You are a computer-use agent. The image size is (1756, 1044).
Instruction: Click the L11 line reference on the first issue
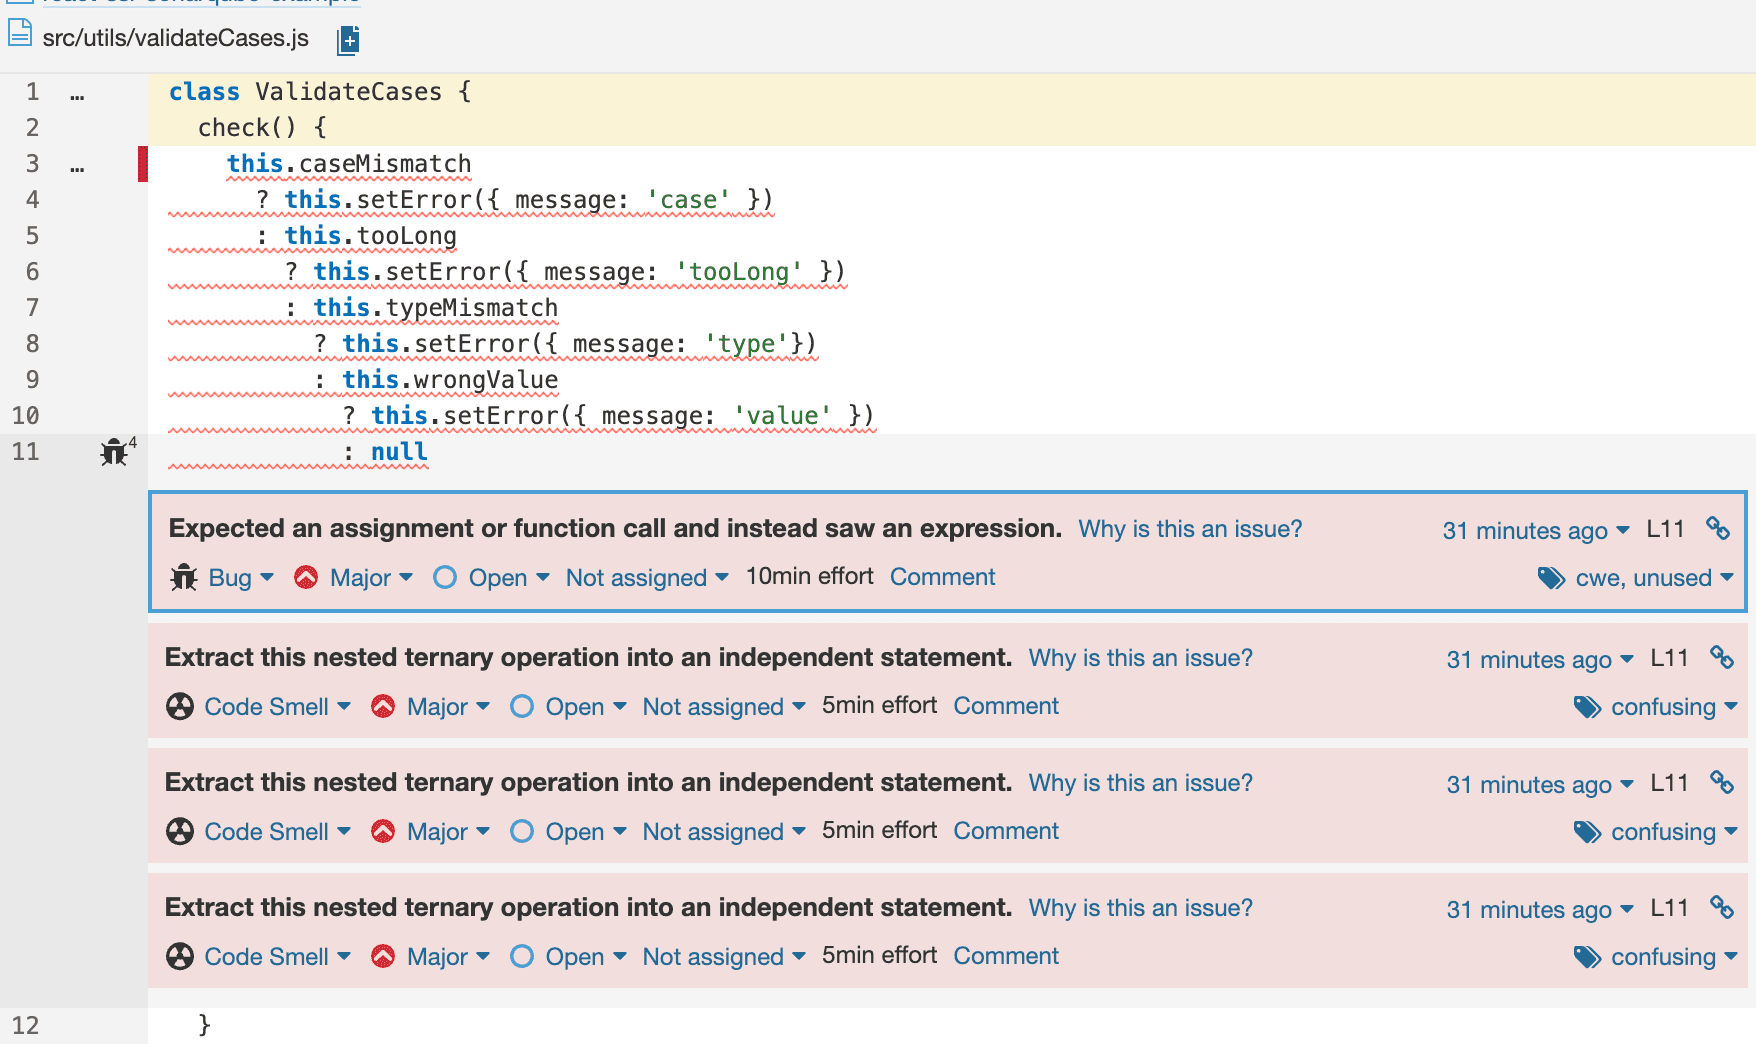pyautogui.click(x=1664, y=529)
